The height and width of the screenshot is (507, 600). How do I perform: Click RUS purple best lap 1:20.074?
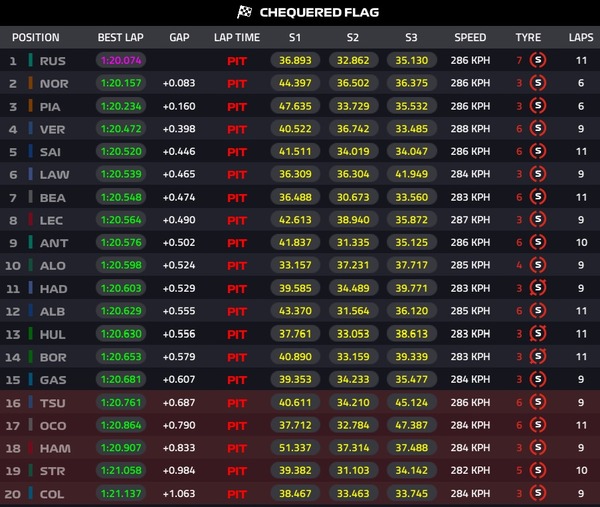(121, 60)
